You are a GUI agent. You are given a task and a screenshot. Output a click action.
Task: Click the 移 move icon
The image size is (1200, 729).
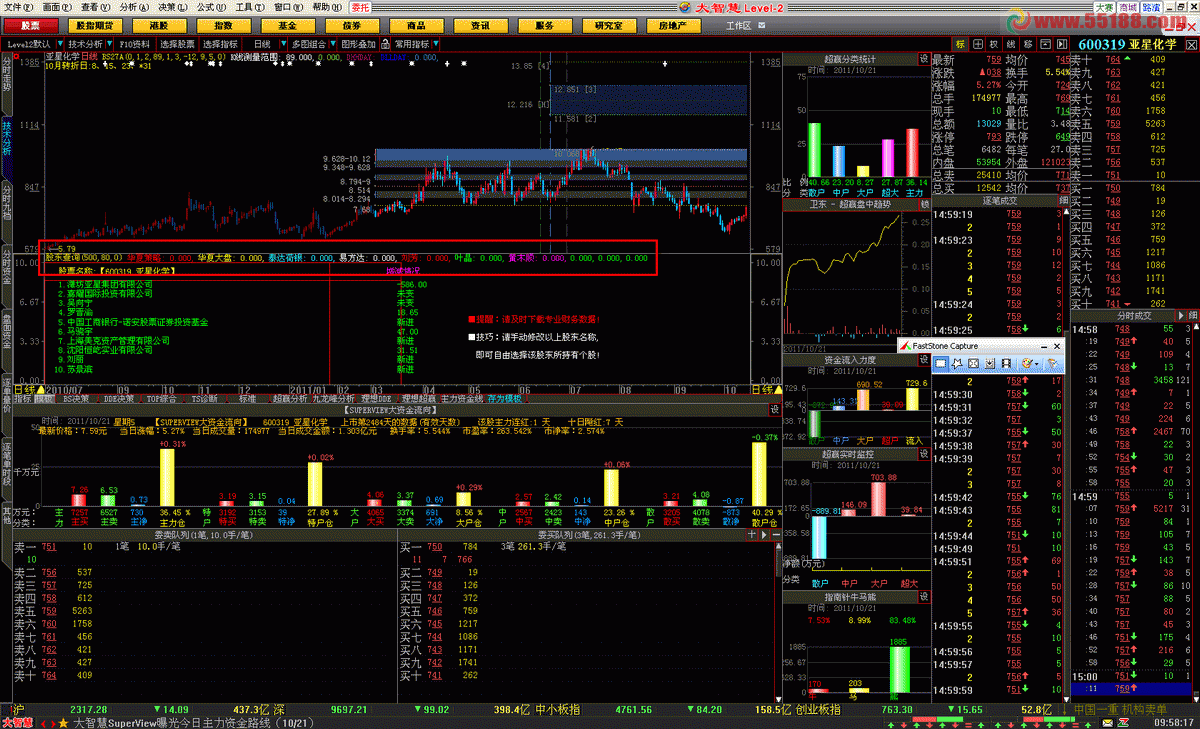click(x=1028, y=44)
